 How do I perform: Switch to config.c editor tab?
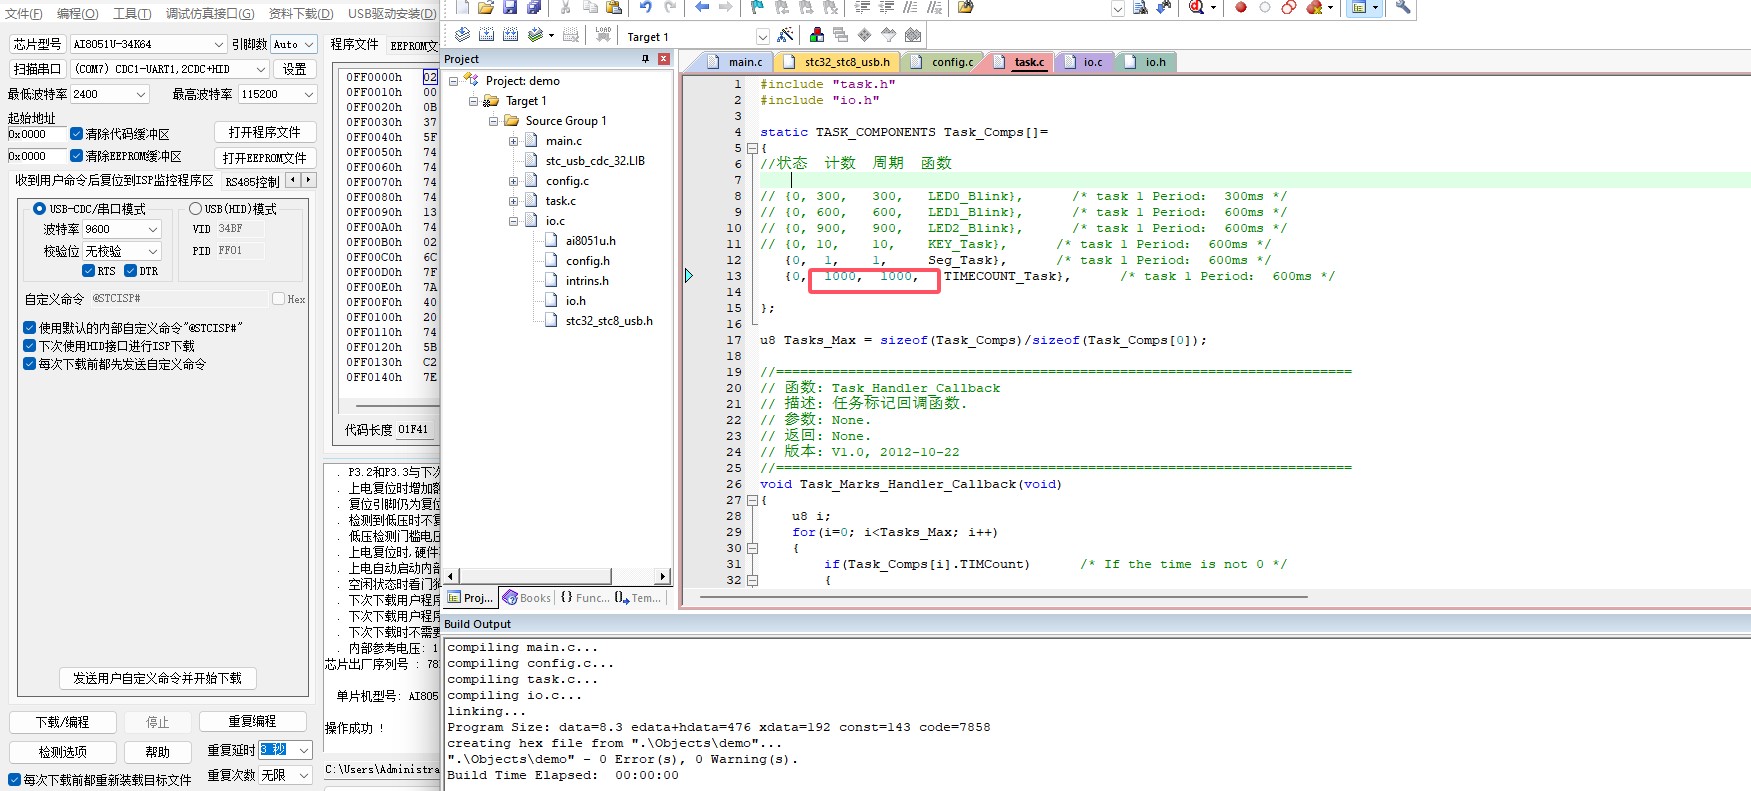942,62
